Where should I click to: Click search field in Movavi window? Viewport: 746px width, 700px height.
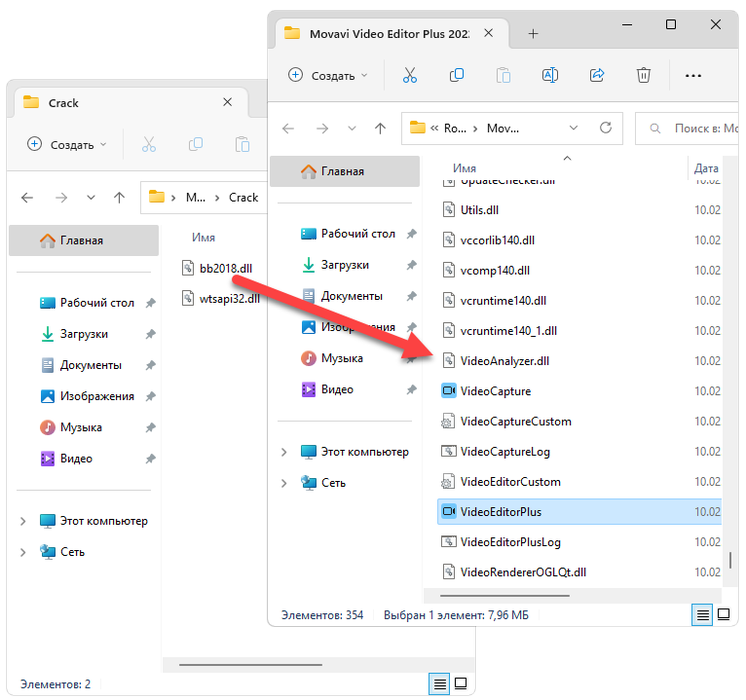click(x=687, y=128)
